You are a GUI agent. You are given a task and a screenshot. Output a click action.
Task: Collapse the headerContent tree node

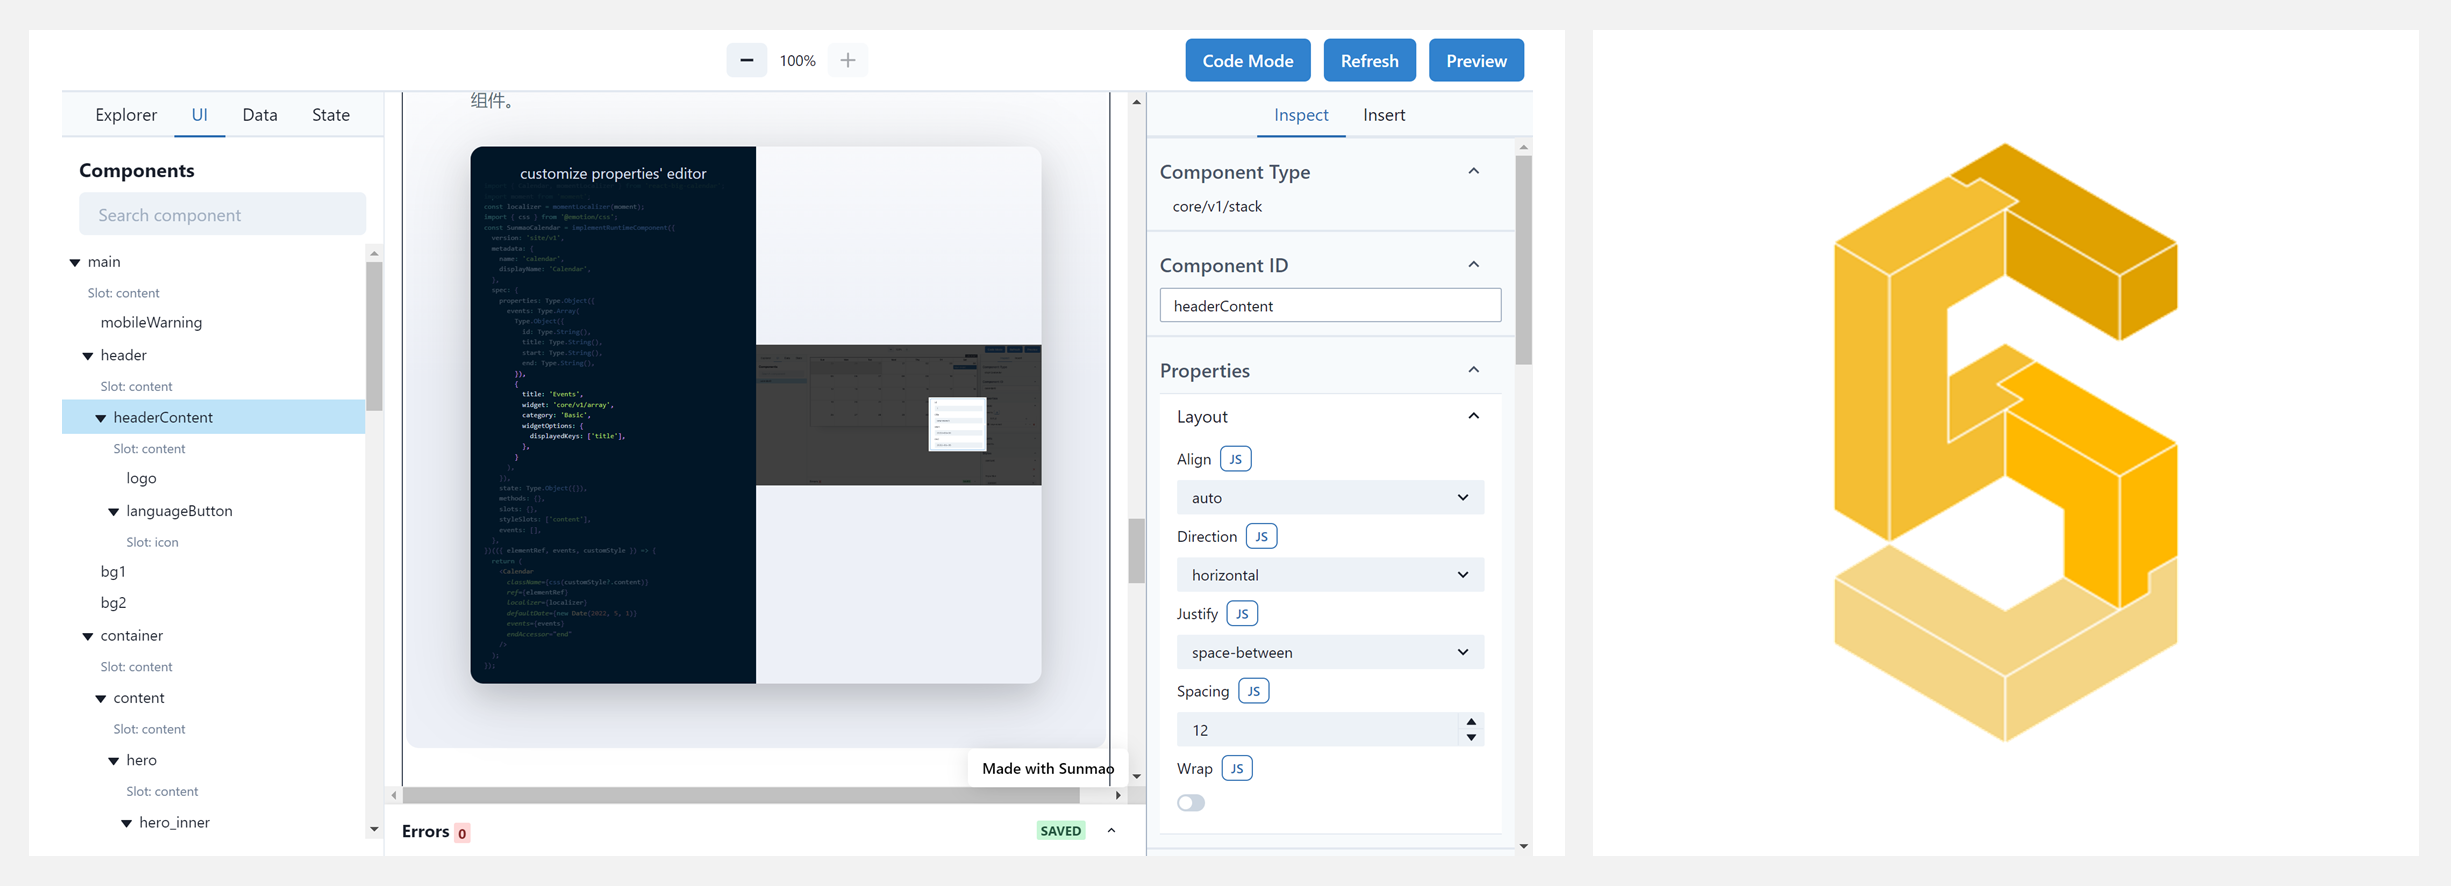click(101, 418)
